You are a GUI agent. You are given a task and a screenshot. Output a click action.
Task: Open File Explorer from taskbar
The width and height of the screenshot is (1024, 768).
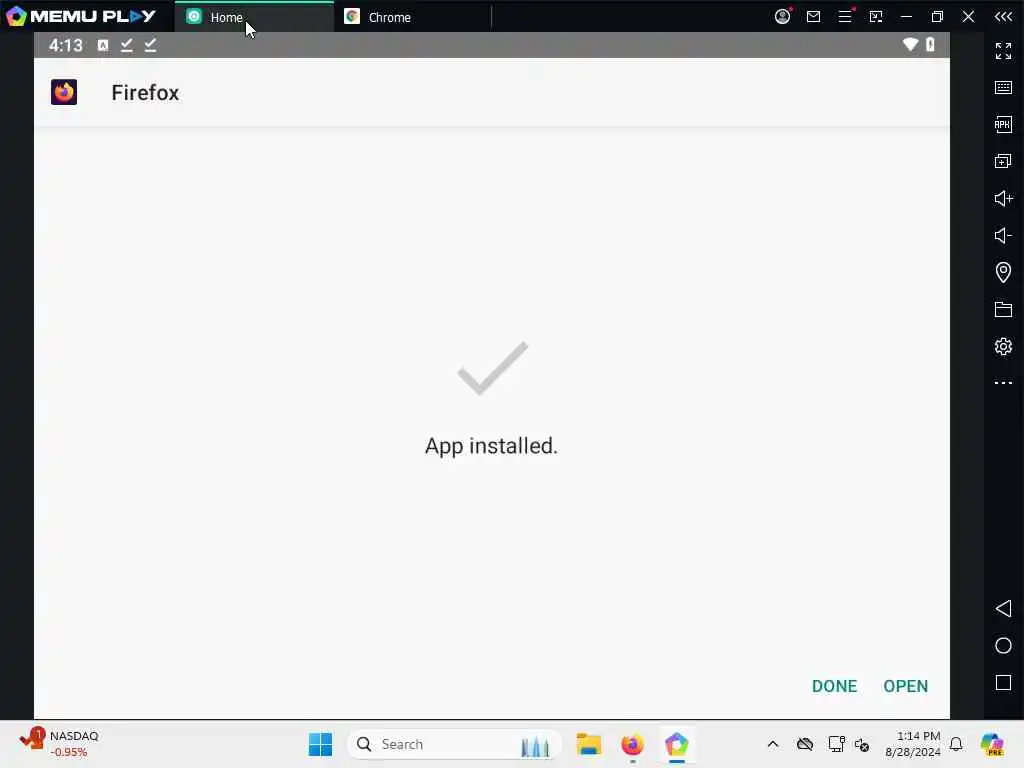[588, 744]
